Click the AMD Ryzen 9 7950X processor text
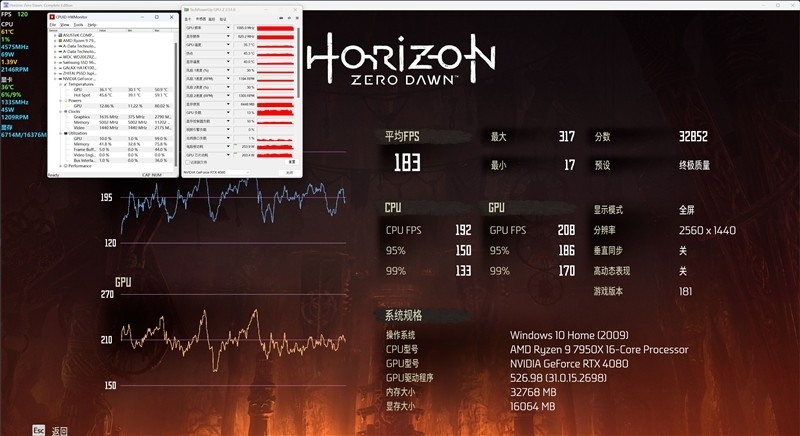The width and height of the screenshot is (800, 436). click(x=599, y=349)
